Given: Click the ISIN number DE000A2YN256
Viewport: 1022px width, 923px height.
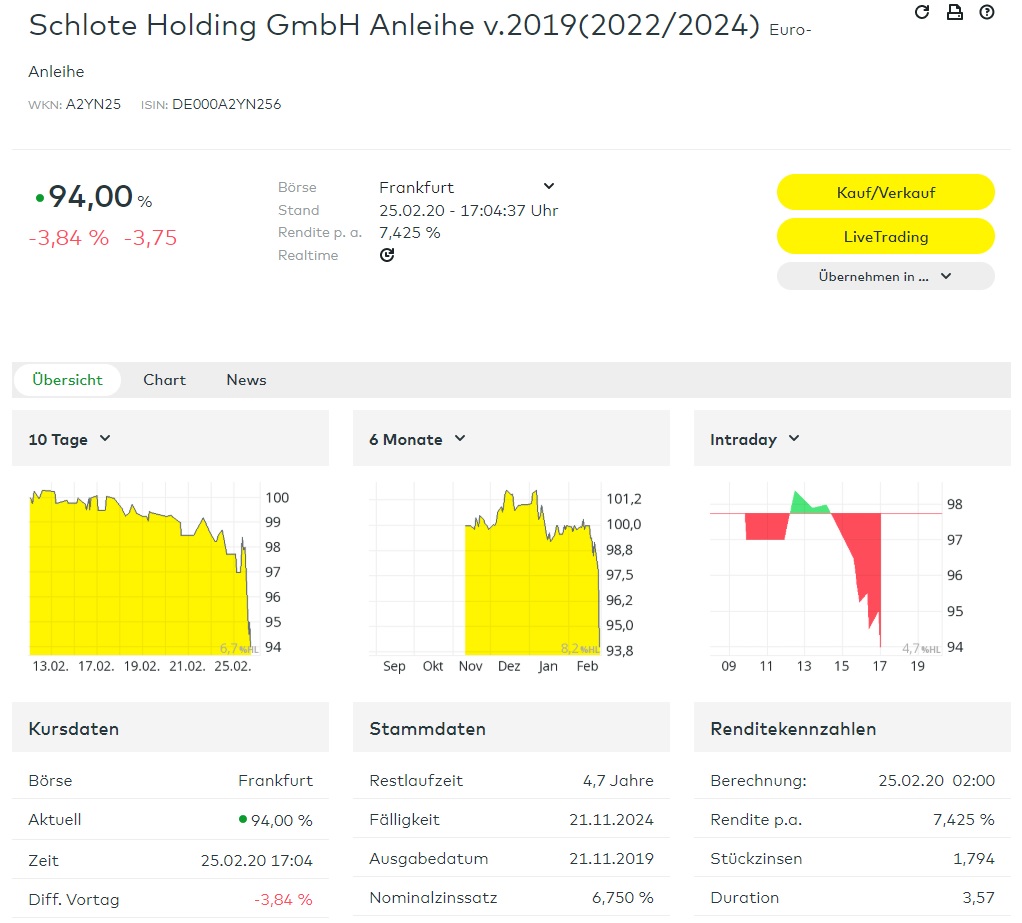Looking at the screenshot, I should coord(226,104).
